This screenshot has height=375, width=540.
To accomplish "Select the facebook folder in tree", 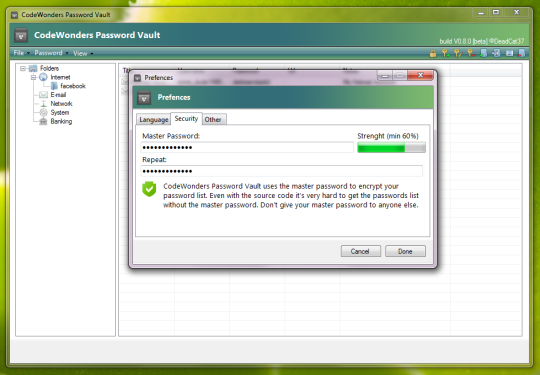I will (x=73, y=86).
